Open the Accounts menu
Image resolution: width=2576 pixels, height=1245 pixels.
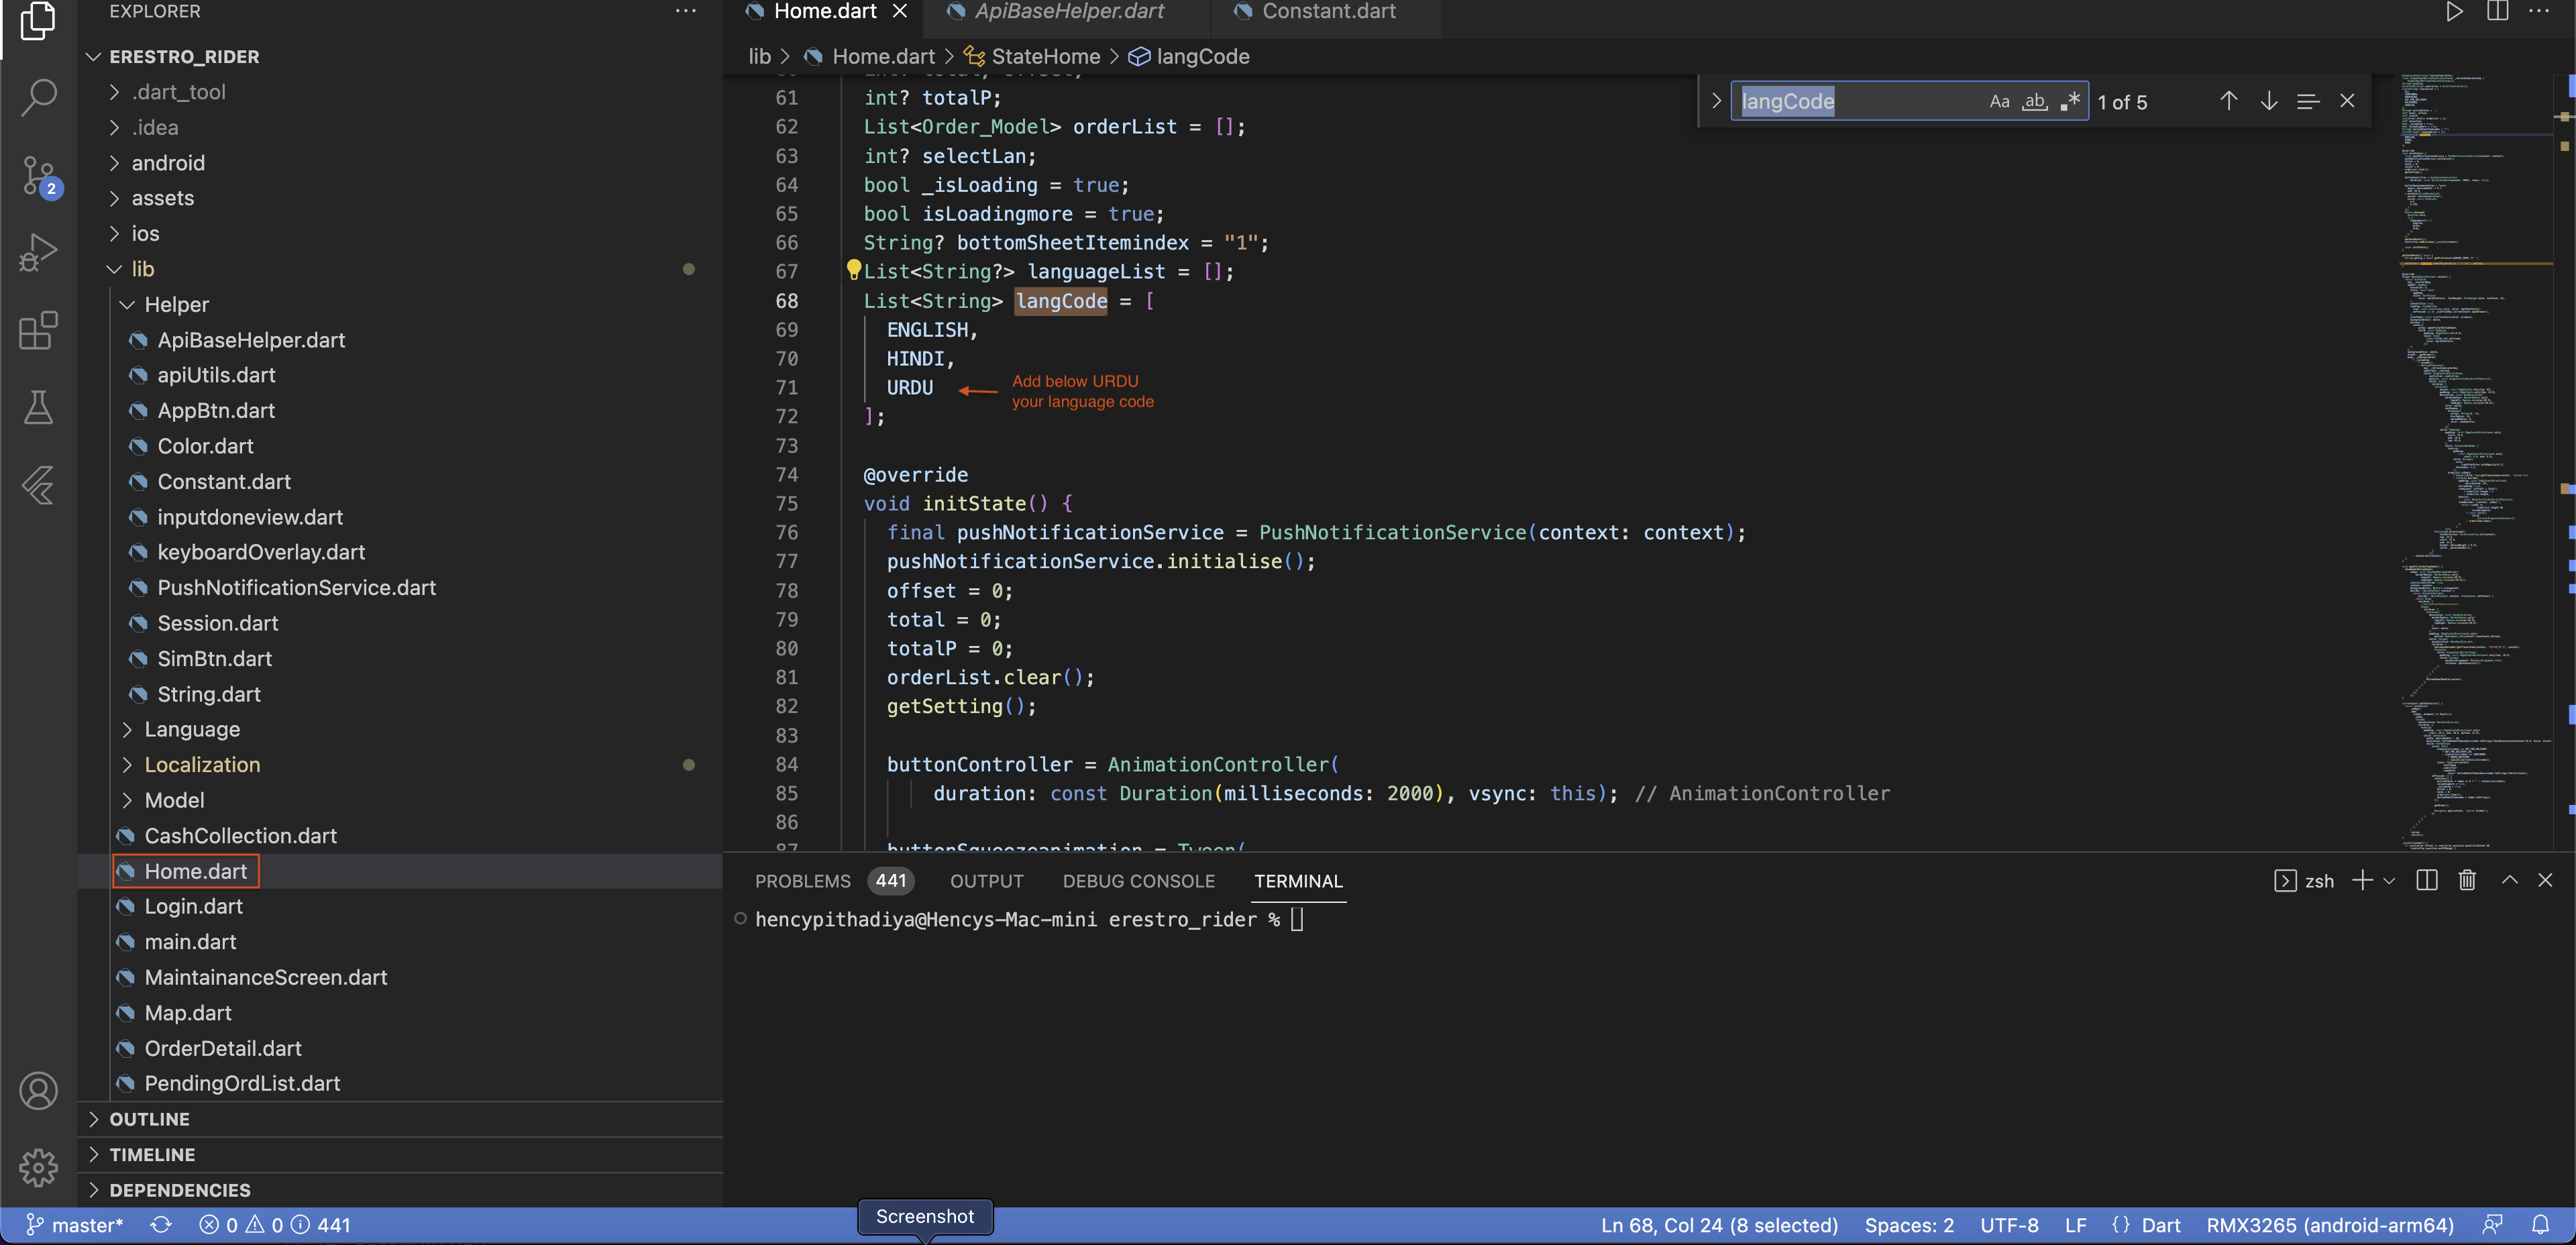[38, 1090]
